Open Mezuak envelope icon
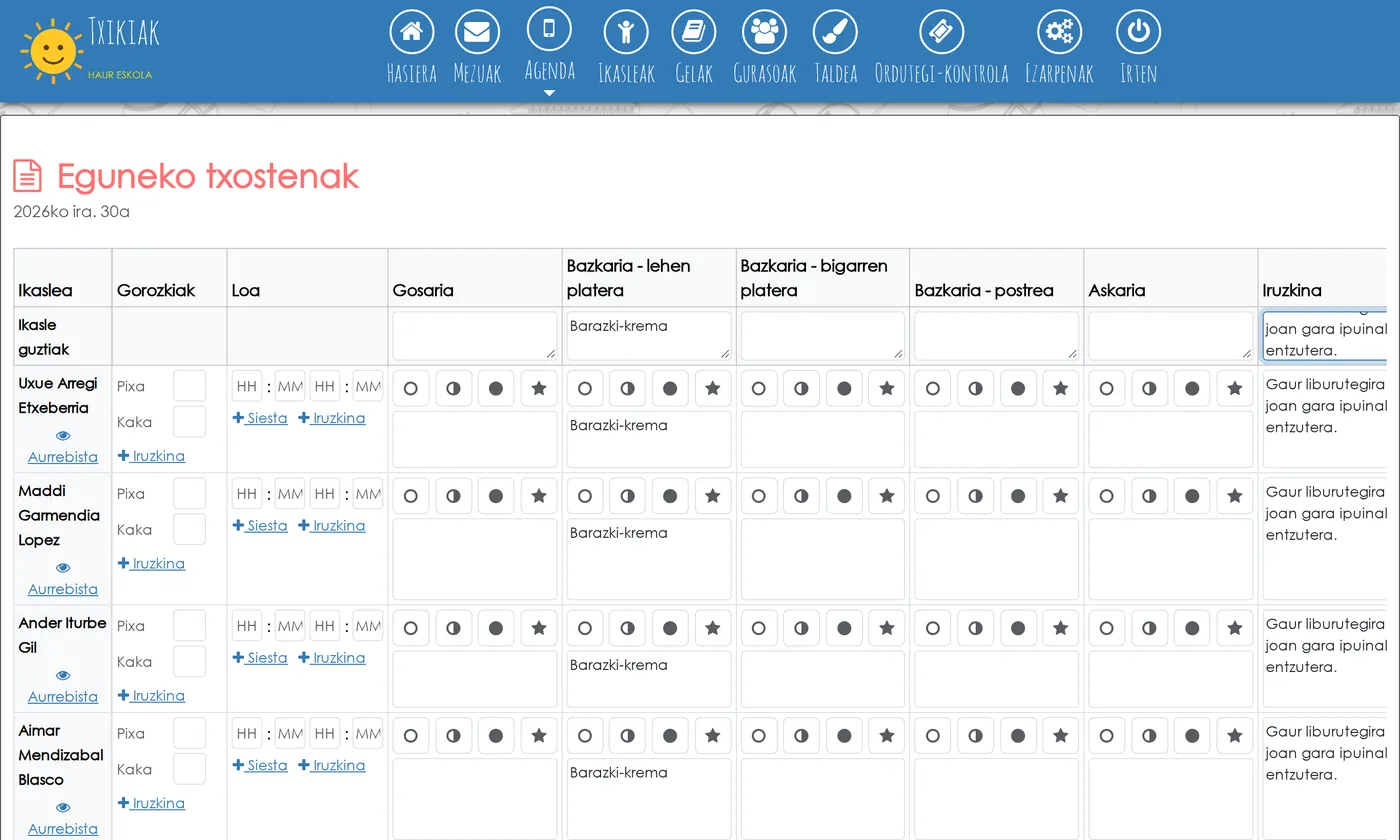Viewport: 1400px width, 840px height. coord(477,32)
